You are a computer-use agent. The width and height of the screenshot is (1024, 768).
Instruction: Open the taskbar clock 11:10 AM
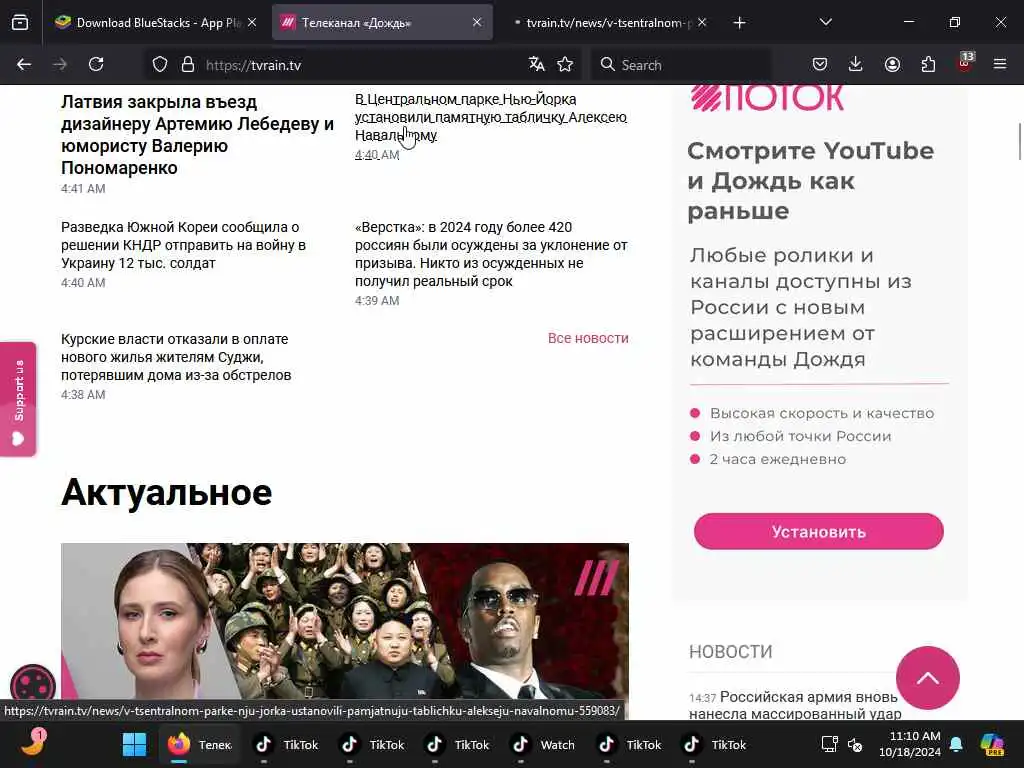coord(909,744)
